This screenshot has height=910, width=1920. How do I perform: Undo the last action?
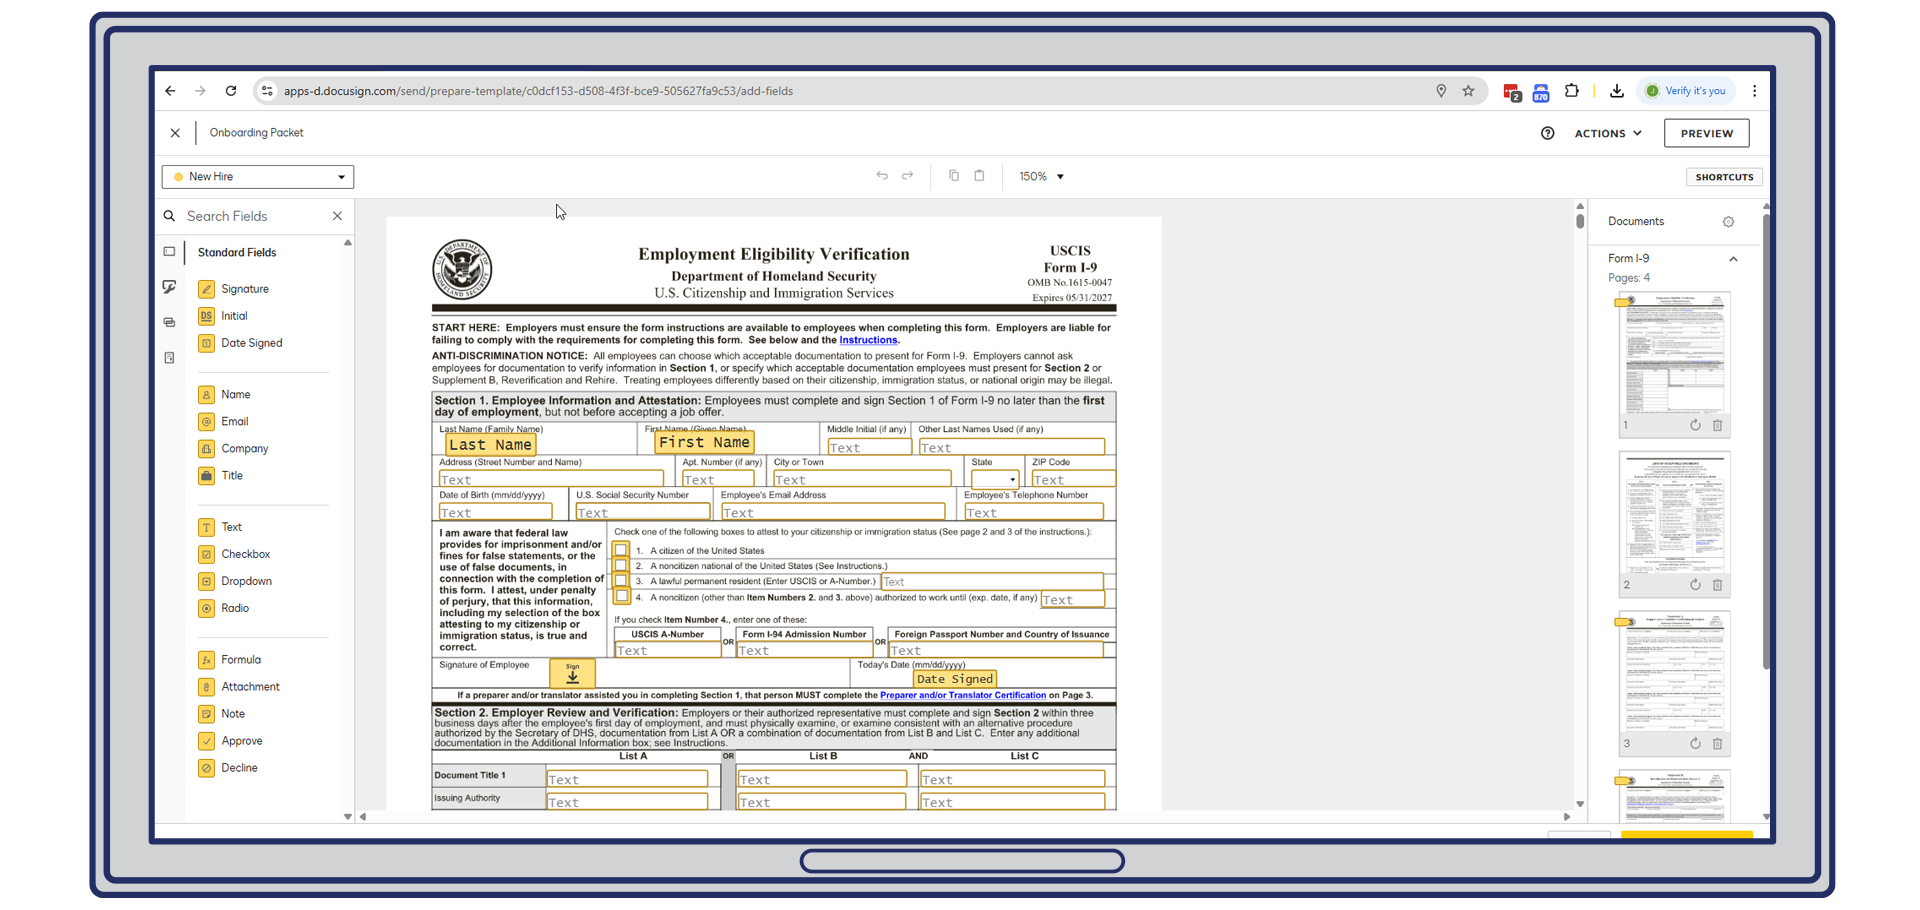882,175
